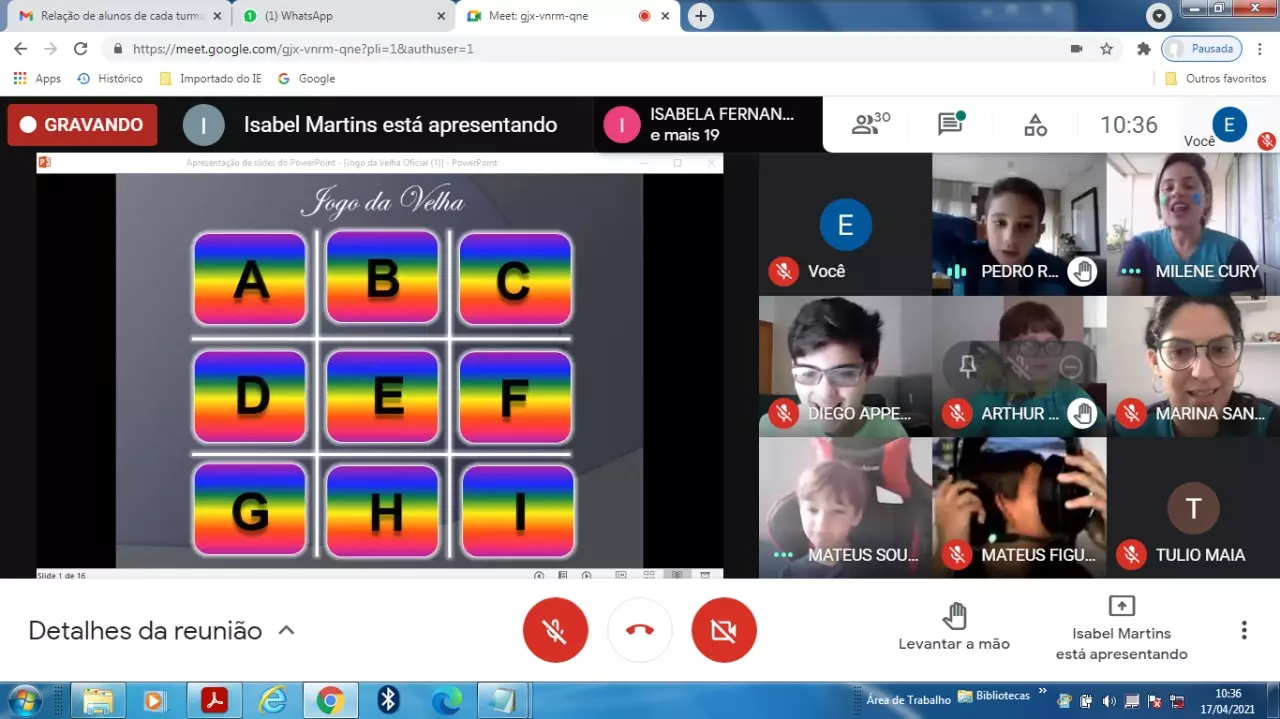Open the activities shapes icon

click(1035, 125)
